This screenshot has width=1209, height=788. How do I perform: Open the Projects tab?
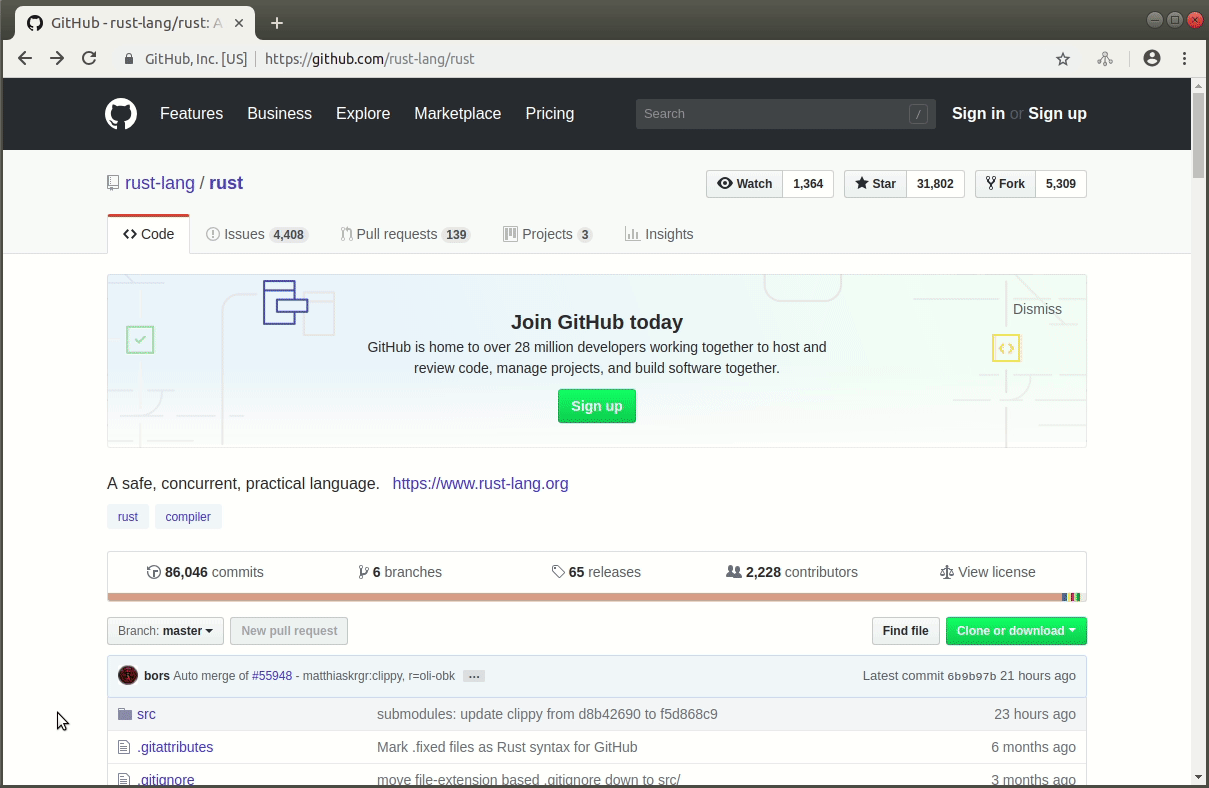coord(548,234)
